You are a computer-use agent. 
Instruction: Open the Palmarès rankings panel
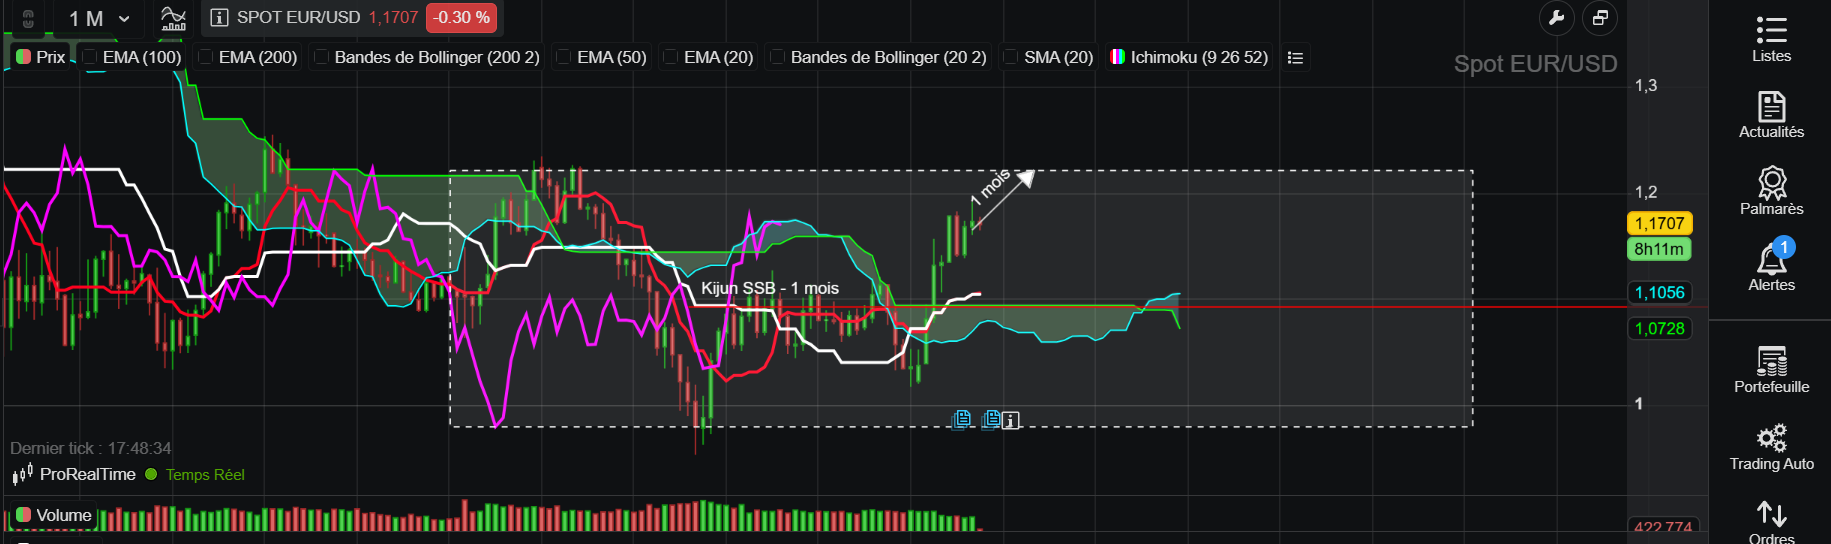coord(1771,191)
